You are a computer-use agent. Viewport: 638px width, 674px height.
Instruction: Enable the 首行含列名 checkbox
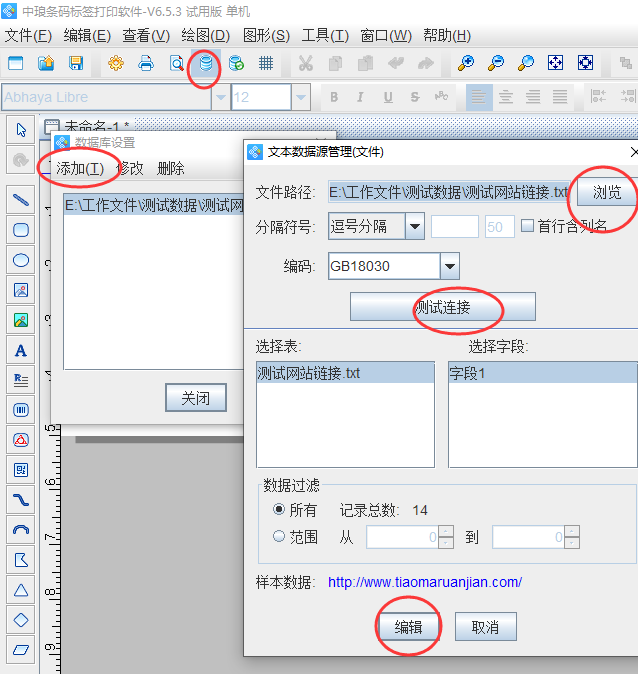pyautogui.click(x=527, y=226)
